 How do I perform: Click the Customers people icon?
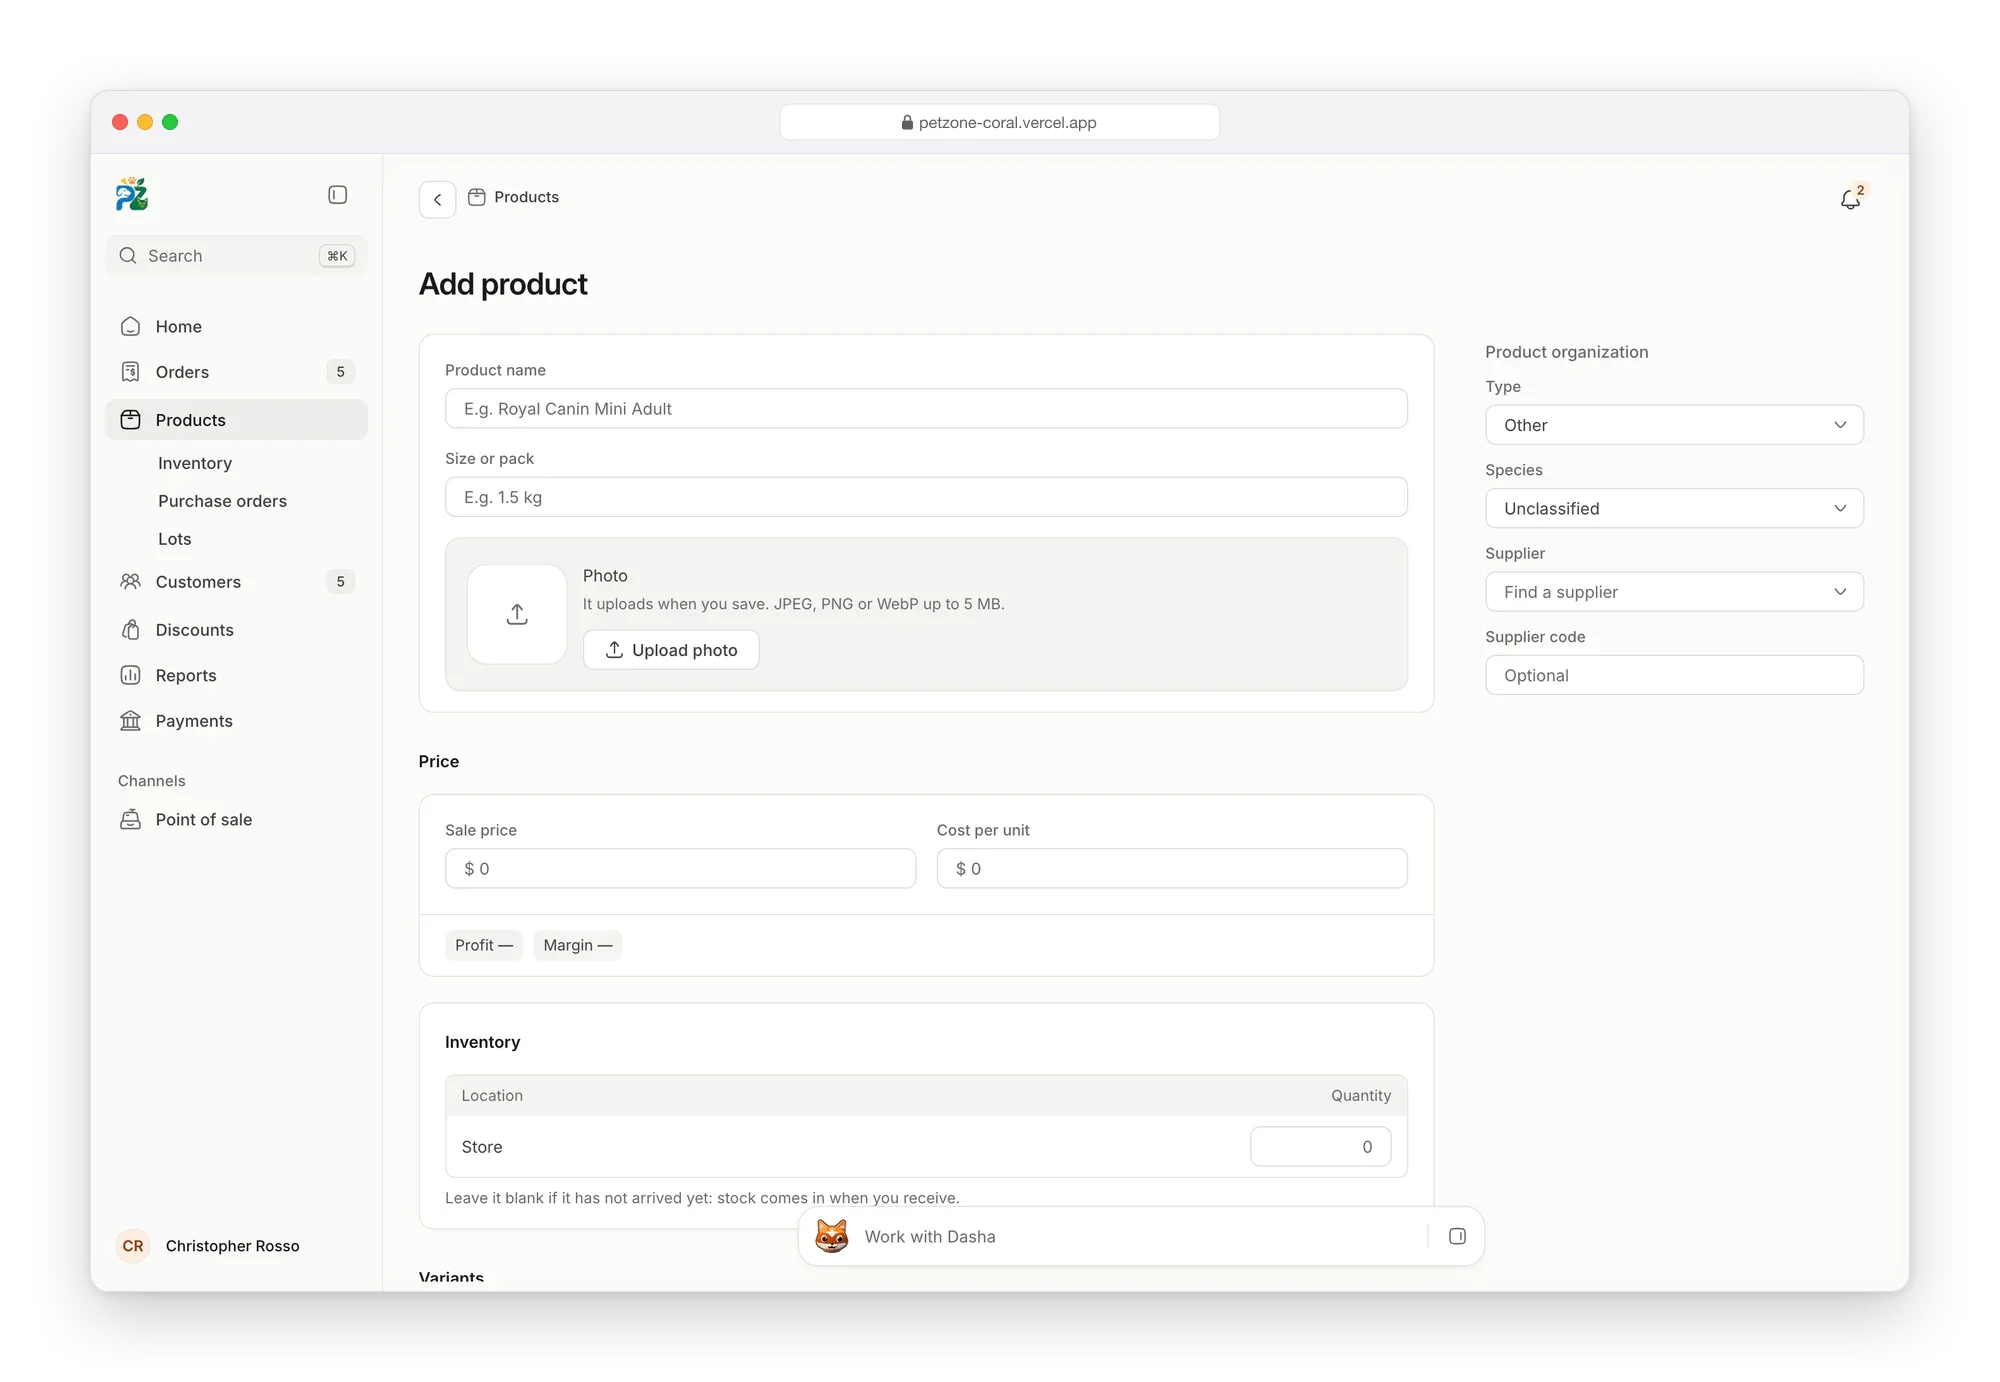(130, 581)
